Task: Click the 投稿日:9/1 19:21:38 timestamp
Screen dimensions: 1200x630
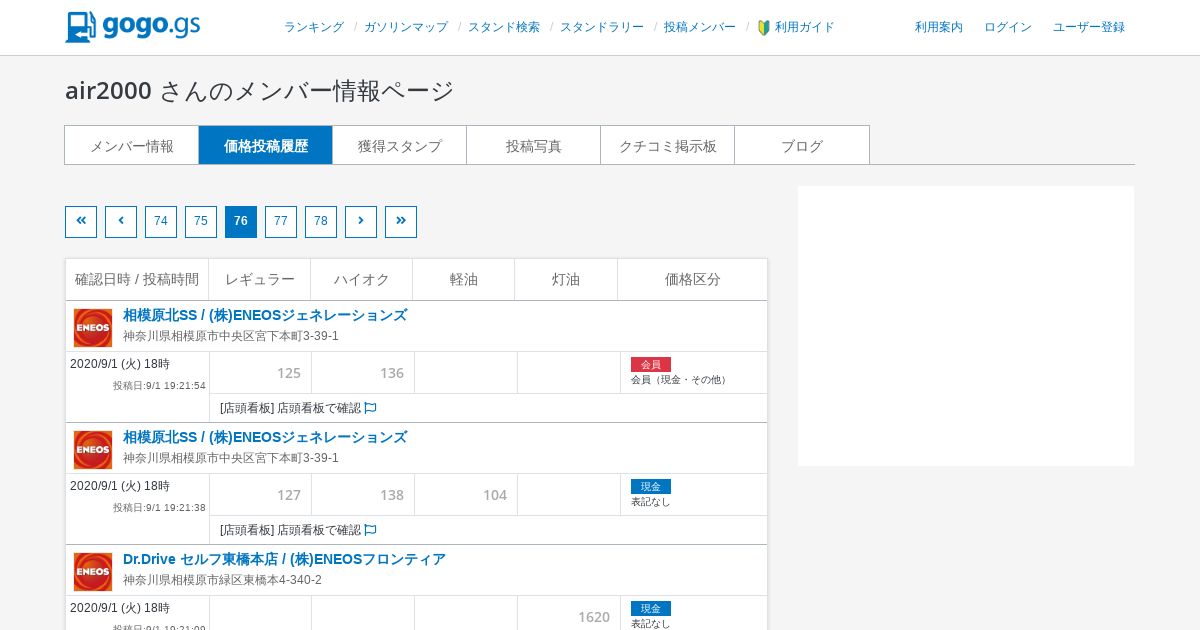Action: point(159,508)
